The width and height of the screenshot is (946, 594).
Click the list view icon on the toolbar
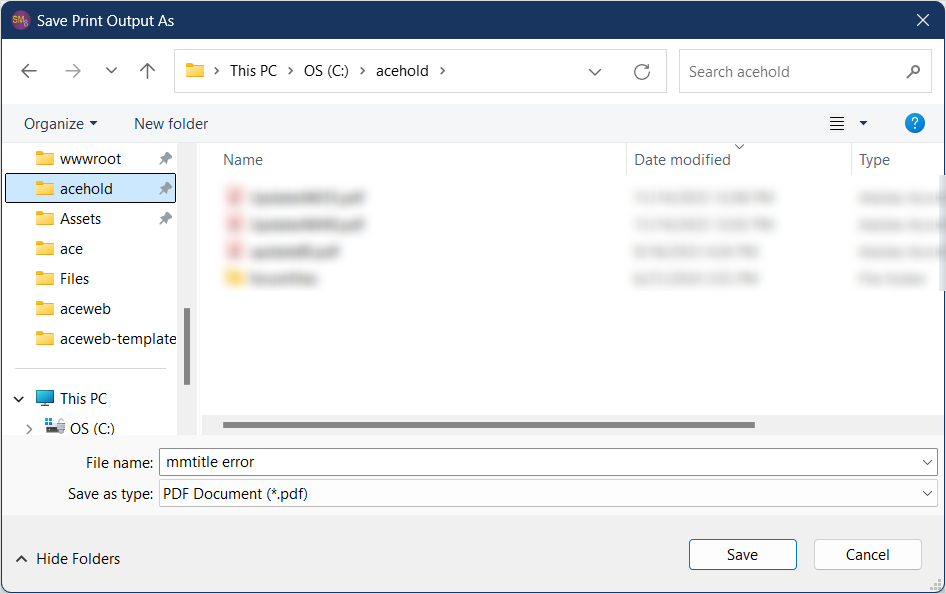tap(836, 123)
